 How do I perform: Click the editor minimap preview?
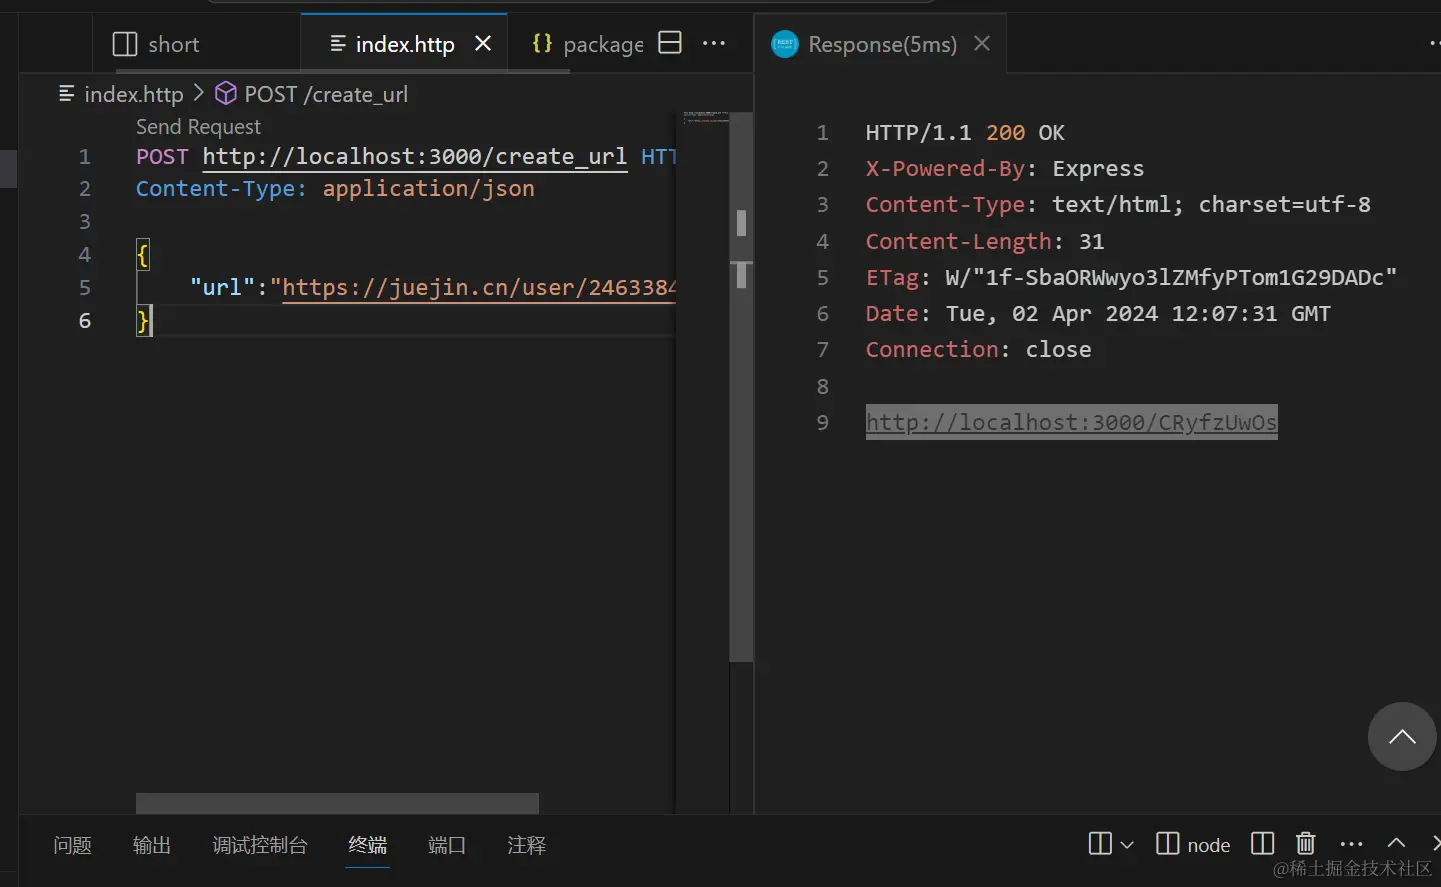pos(706,118)
